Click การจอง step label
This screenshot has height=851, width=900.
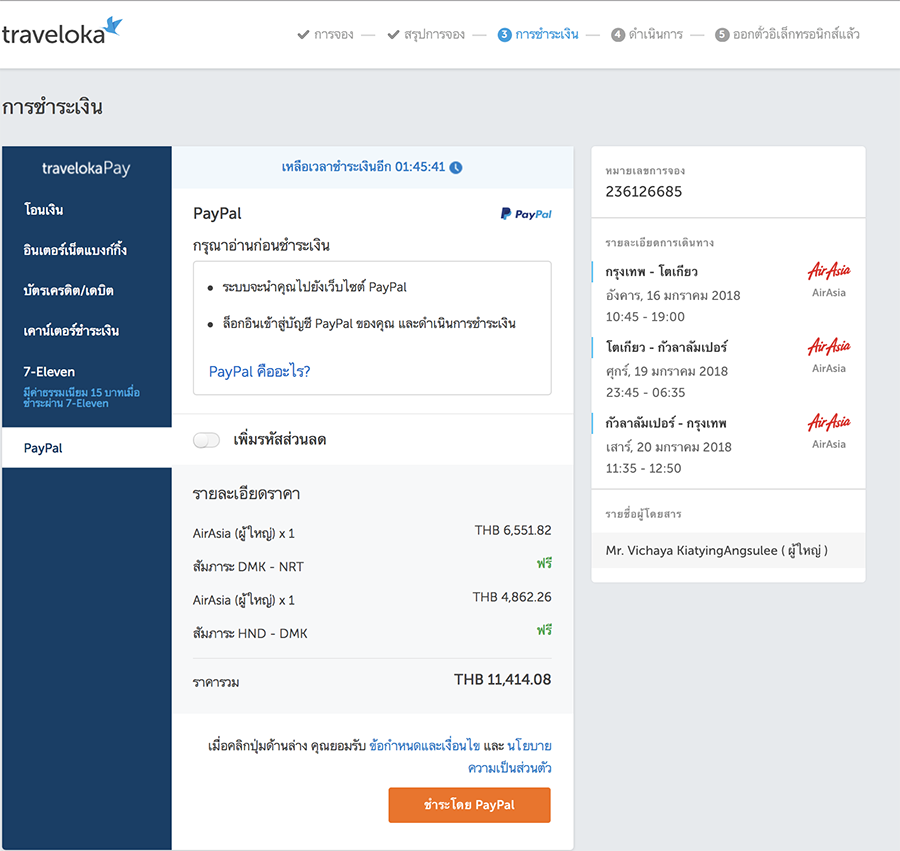tap(333, 34)
